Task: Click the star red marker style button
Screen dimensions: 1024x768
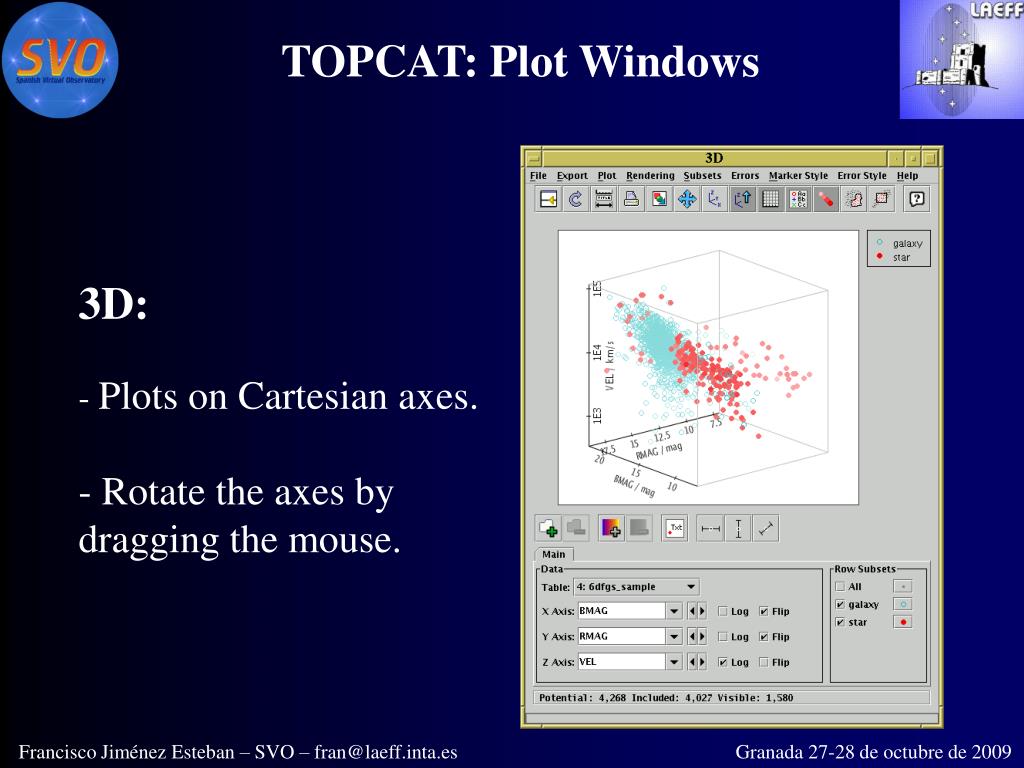Action: [903, 622]
